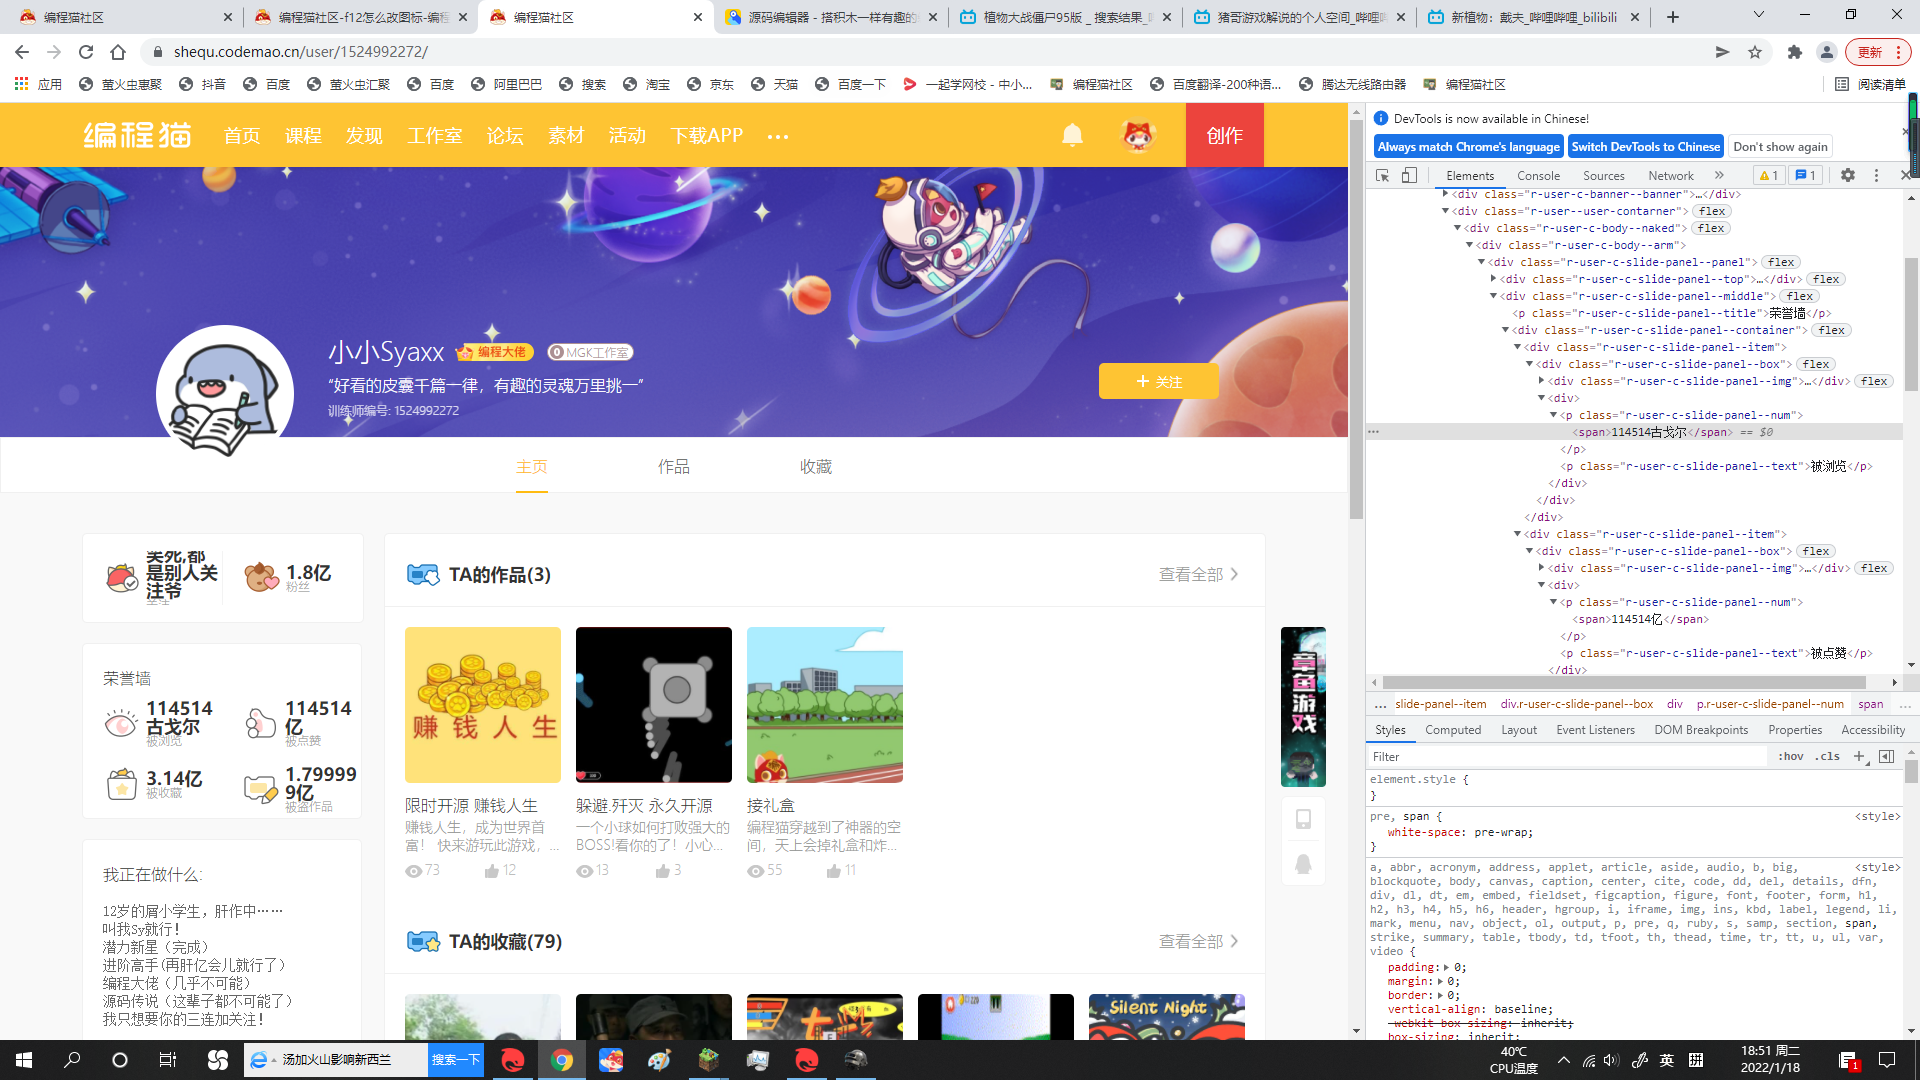Click the DevTools warnings count badge
The image size is (1920, 1080).
(x=1769, y=175)
